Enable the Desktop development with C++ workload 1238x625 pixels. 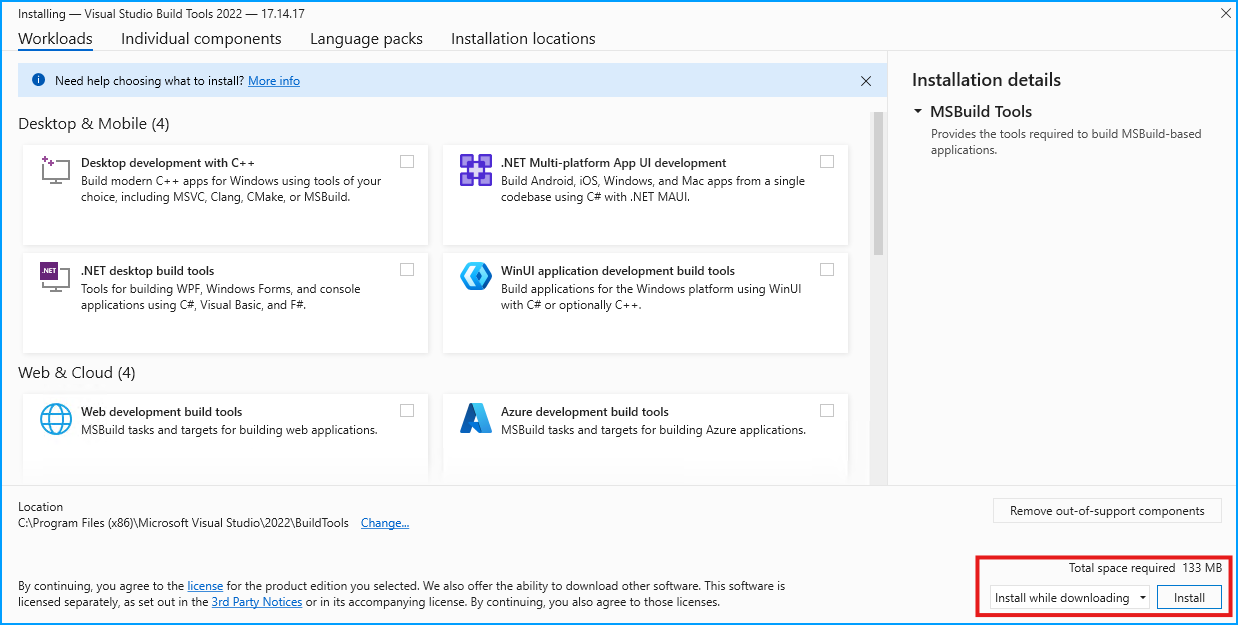tap(407, 160)
